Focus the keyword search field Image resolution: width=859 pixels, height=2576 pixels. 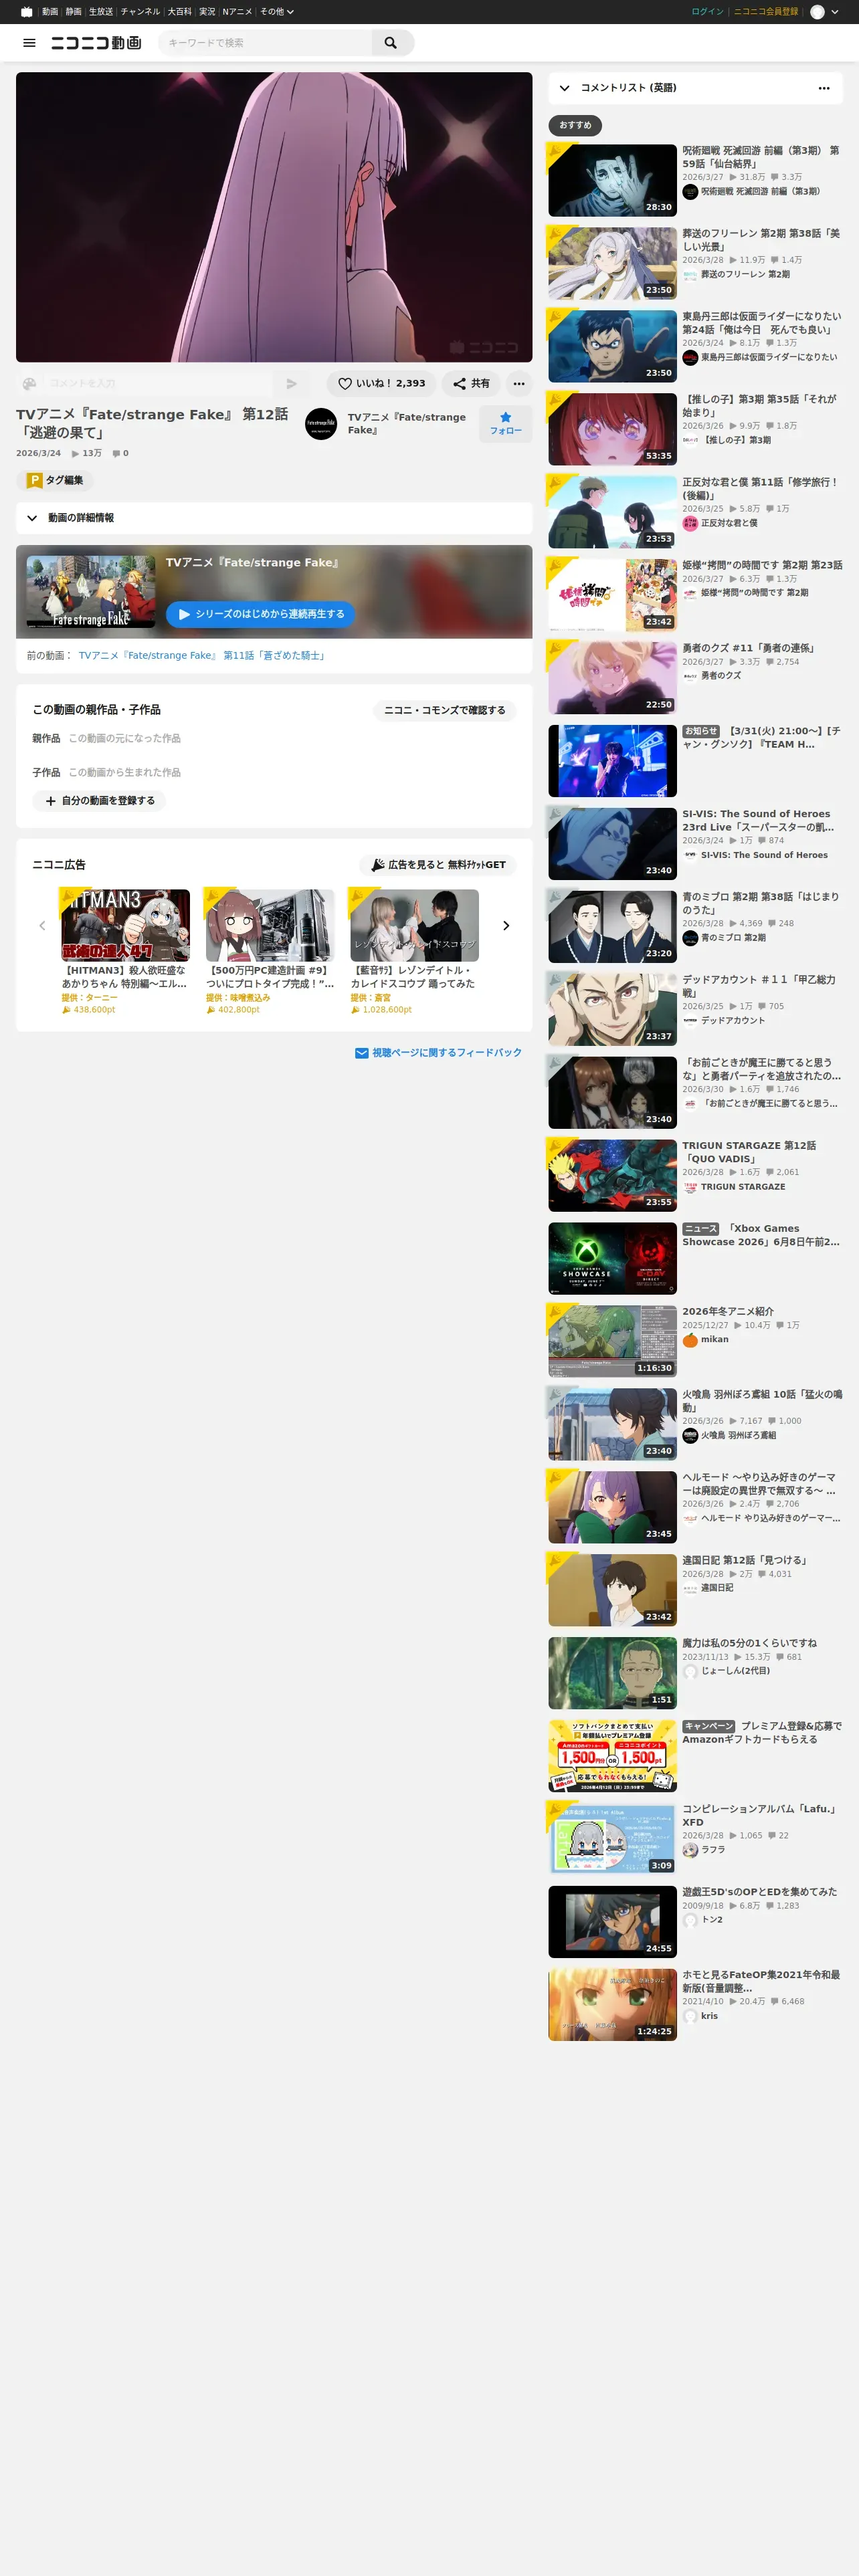tap(266, 43)
